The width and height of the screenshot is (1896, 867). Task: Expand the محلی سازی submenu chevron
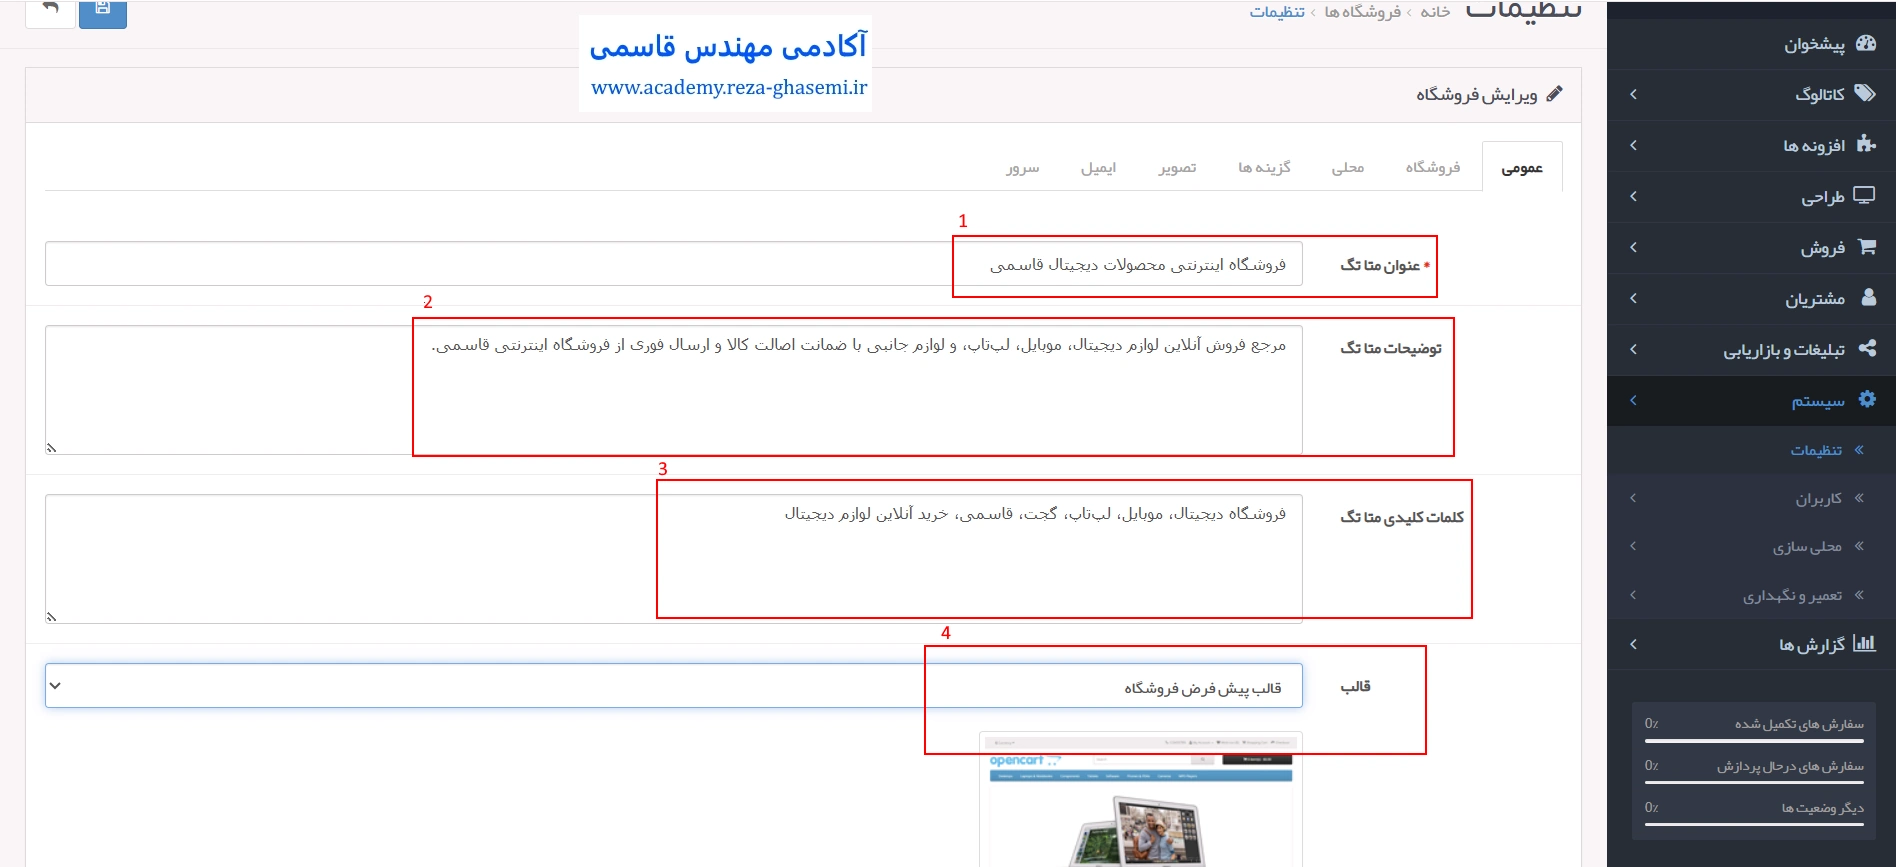(1633, 546)
